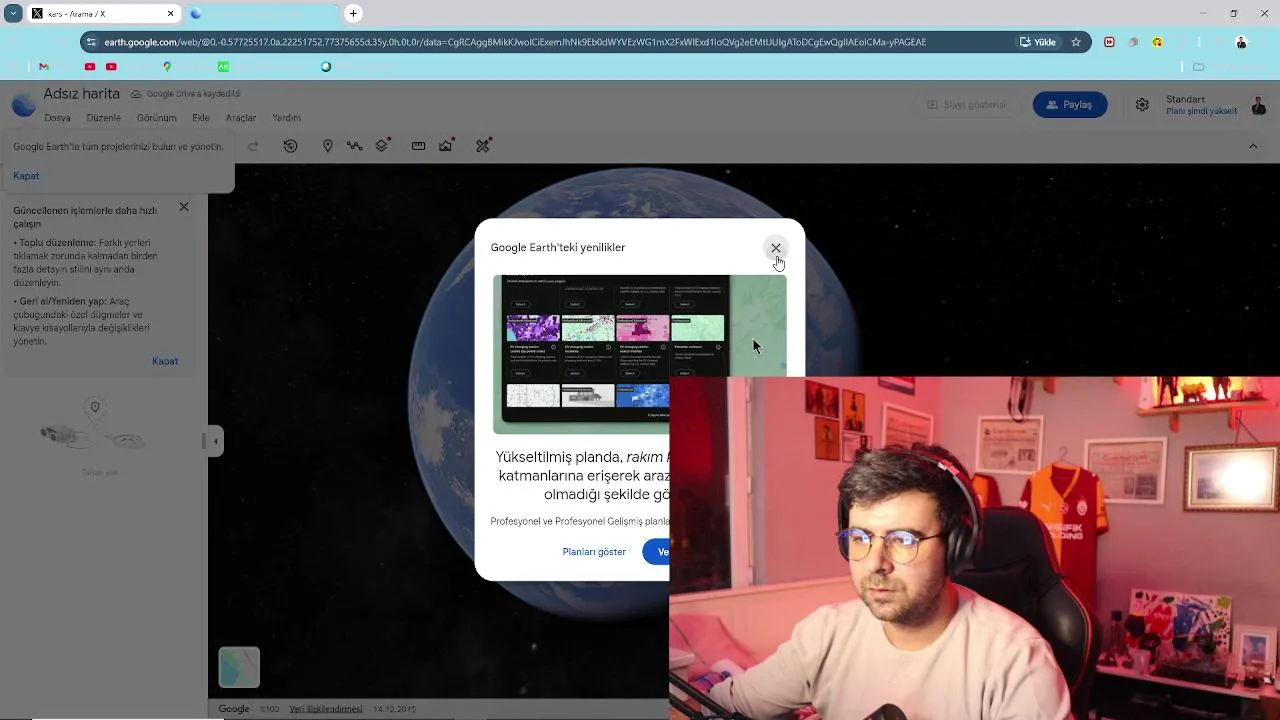Select the add placemark pin tool
Viewport: 1280px width, 720px height.
[327, 146]
